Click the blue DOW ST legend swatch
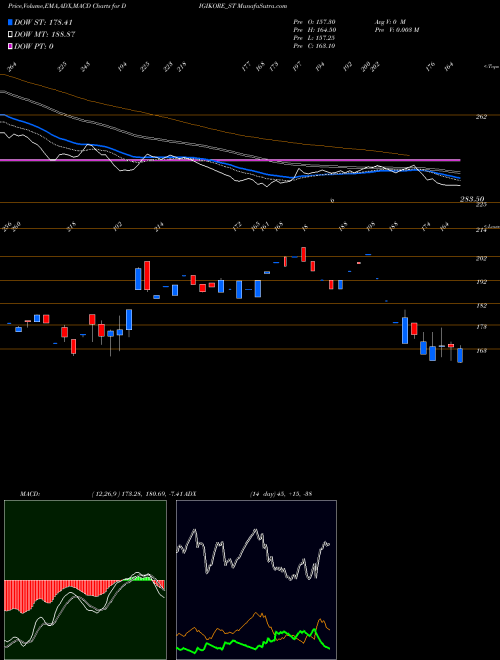 coord(11,22)
